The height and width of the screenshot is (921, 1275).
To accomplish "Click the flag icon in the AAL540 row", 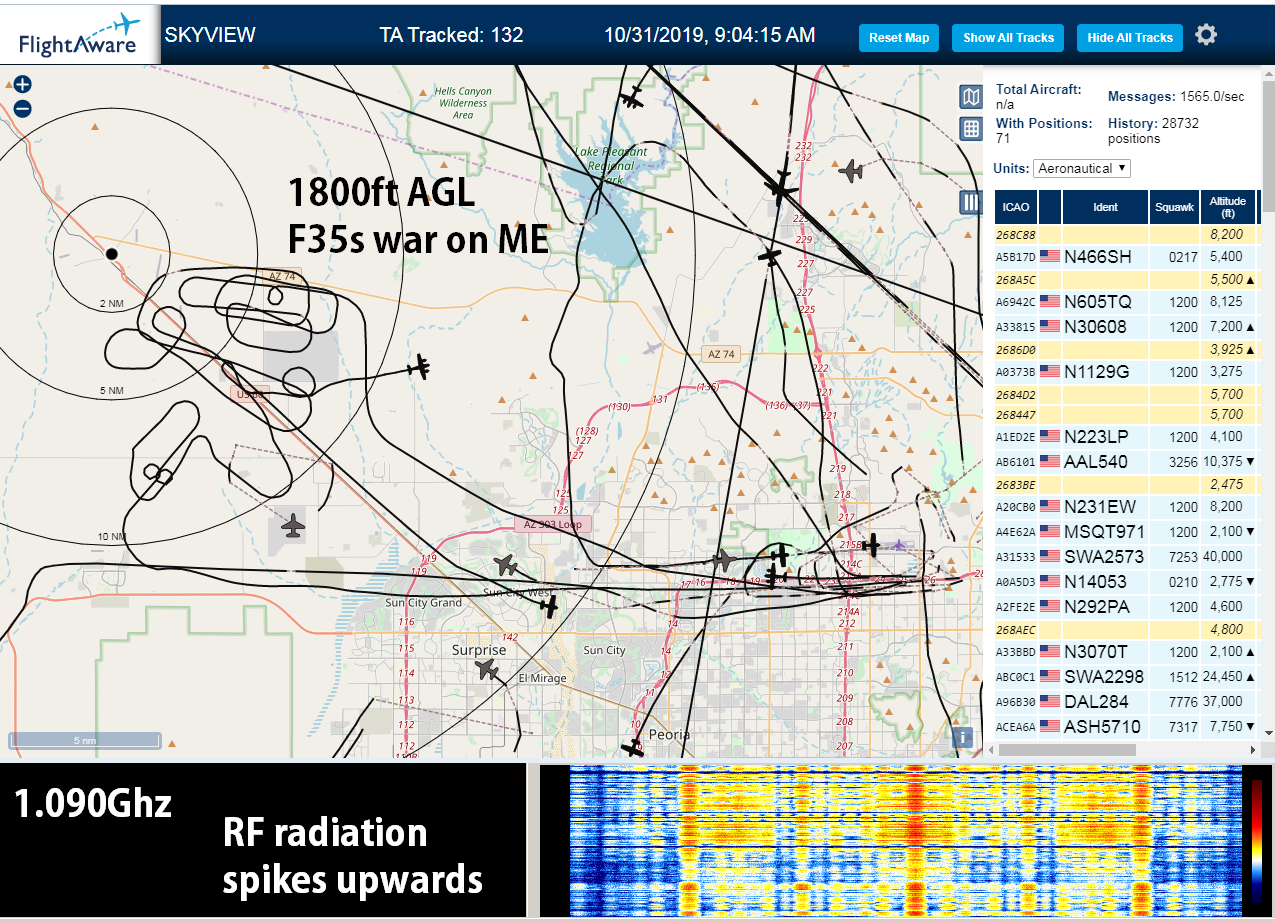I will click(x=1049, y=462).
